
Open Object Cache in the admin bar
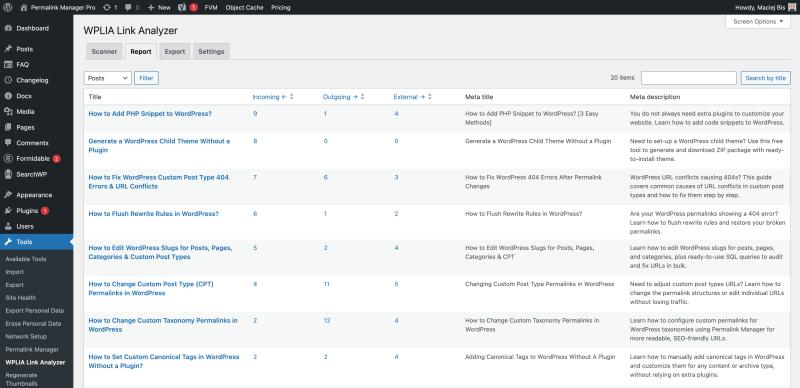244,8
